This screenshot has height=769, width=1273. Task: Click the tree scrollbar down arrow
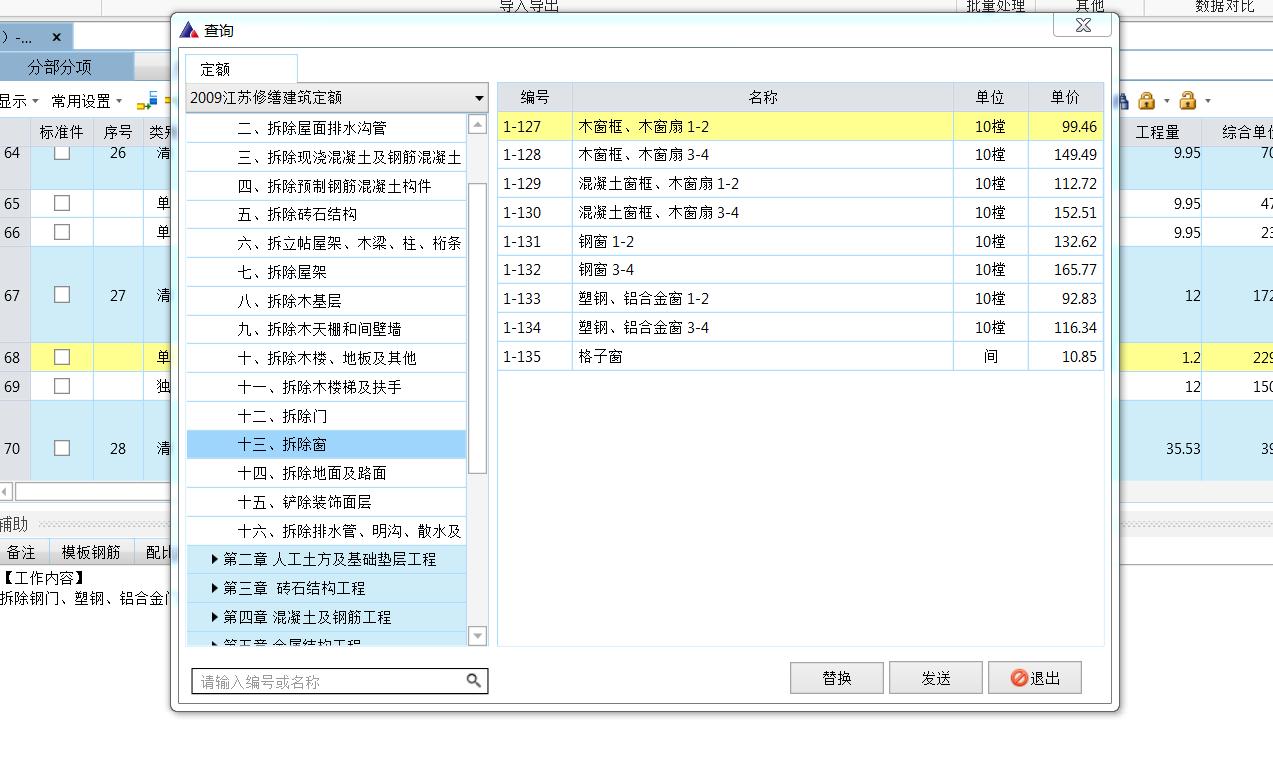pyautogui.click(x=477, y=636)
